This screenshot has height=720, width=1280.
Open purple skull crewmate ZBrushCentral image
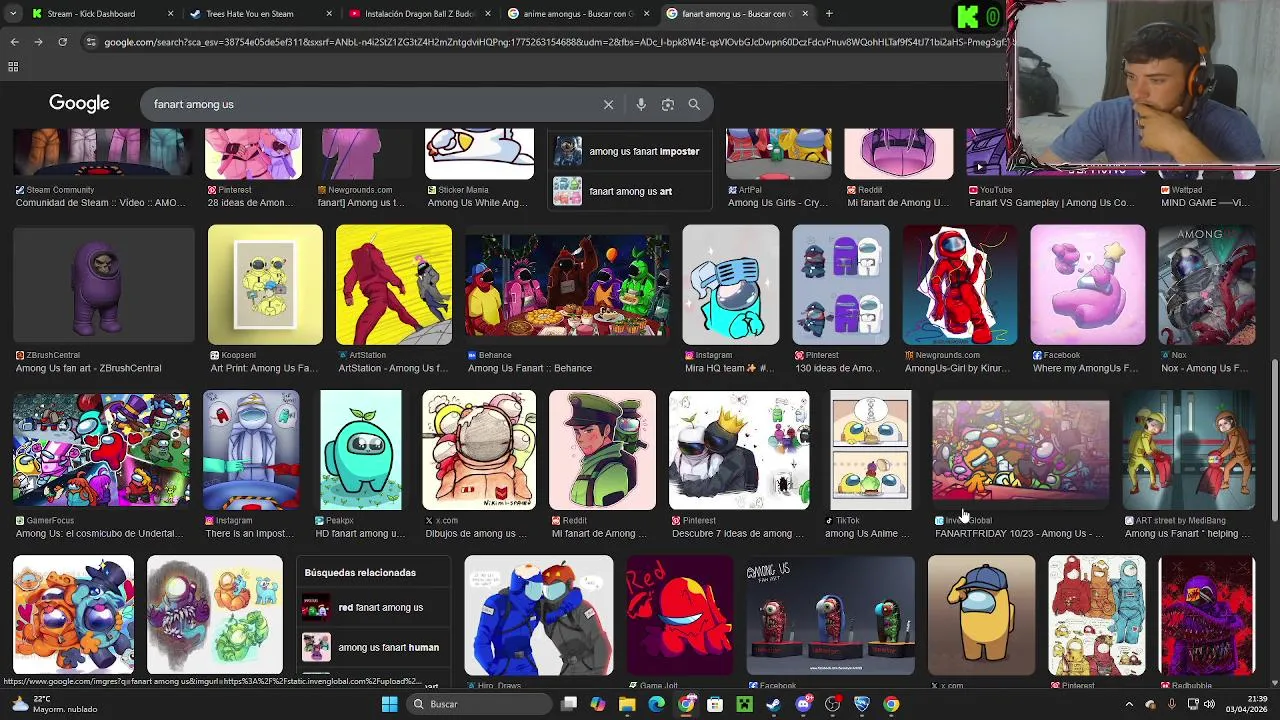(x=104, y=285)
